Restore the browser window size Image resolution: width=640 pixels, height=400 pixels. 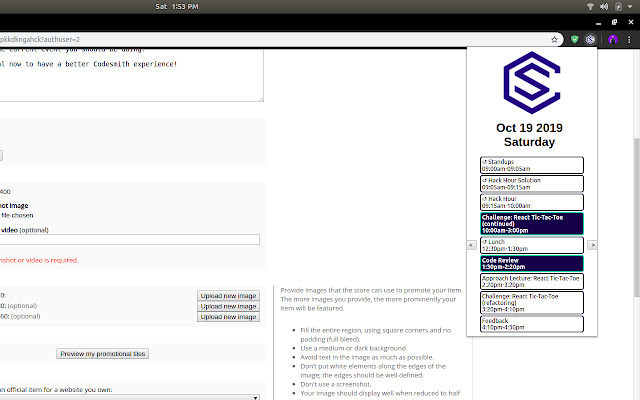point(614,22)
